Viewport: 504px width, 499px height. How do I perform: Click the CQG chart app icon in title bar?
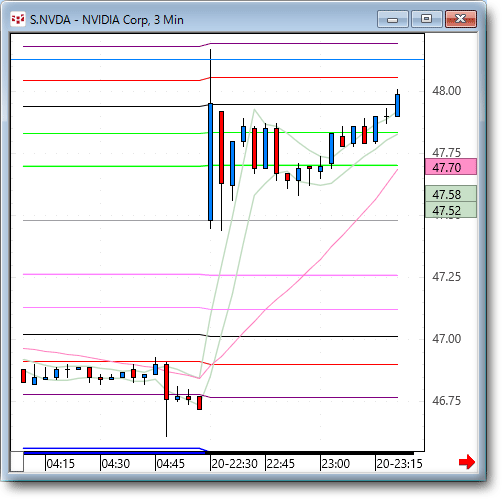pyautogui.click(x=18, y=19)
